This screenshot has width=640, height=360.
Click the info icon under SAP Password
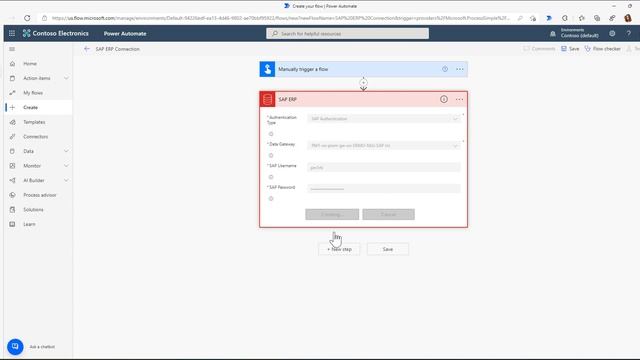click(x=271, y=198)
